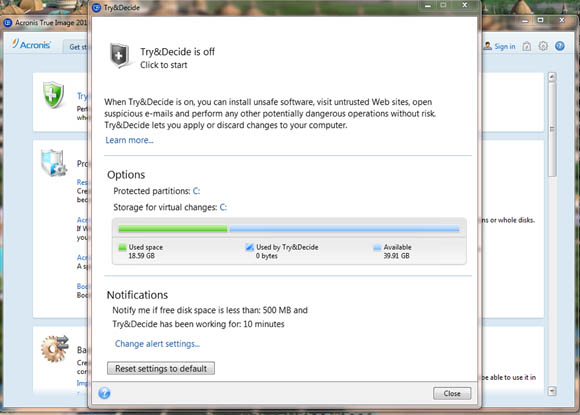Click the main window scrollbar down arrow
Screen dimensions: 580x415
click(x=552, y=391)
